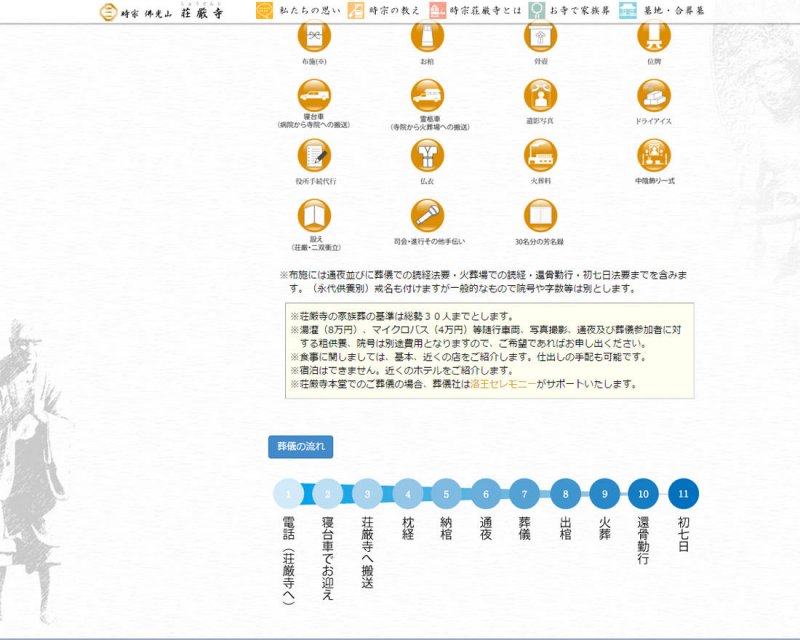Screen dimensions: 800x640
Task: Click the 荘厳寺 temple logo in header
Action: pyautogui.click(x=160, y=12)
